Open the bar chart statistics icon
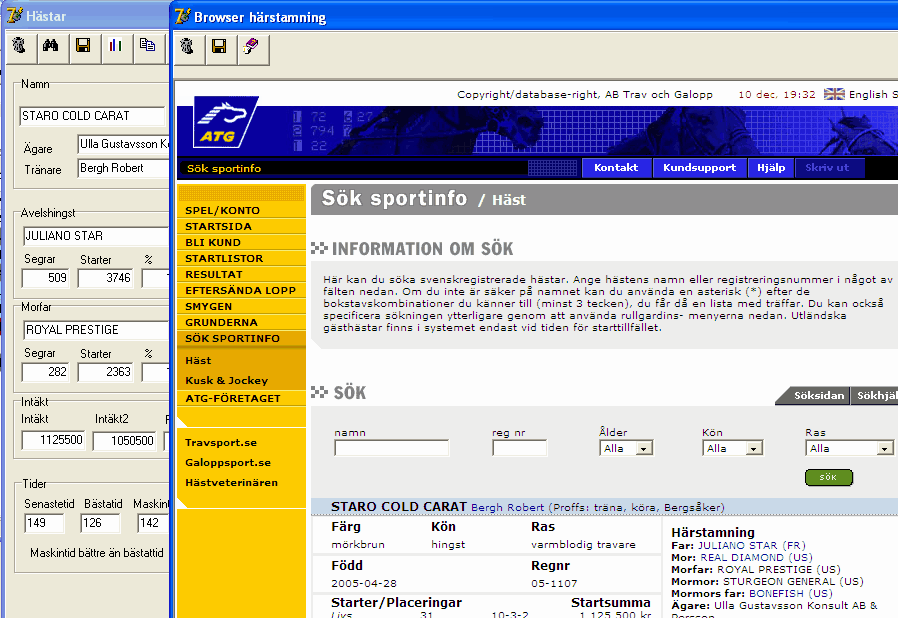This screenshot has width=898, height=618. click(x=115, y=46)
